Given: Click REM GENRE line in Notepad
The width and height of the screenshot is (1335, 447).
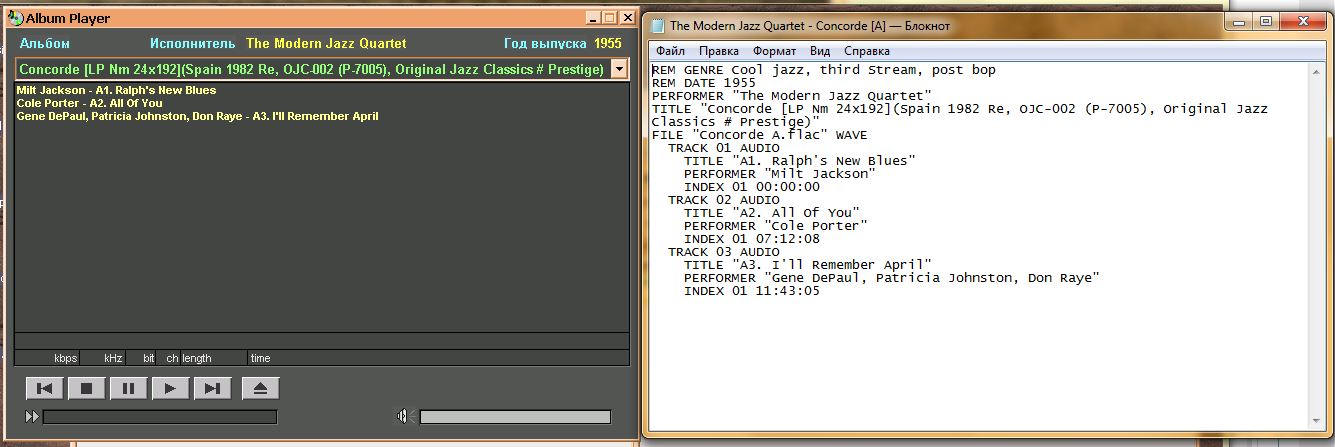Looking at the screenshot, I should (824, 70).
